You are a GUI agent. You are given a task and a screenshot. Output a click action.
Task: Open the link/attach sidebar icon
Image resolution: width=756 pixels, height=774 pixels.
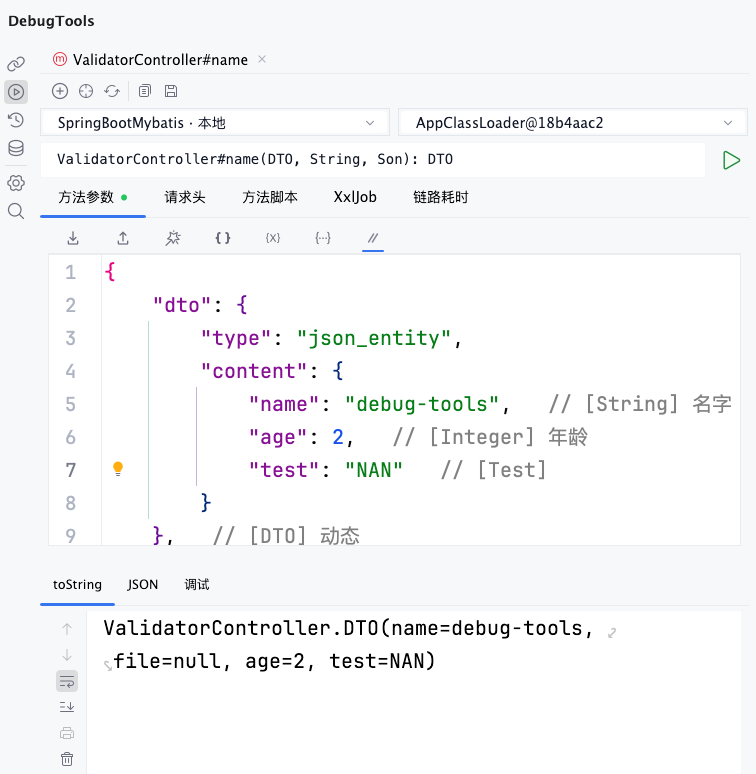click(16, 64)
